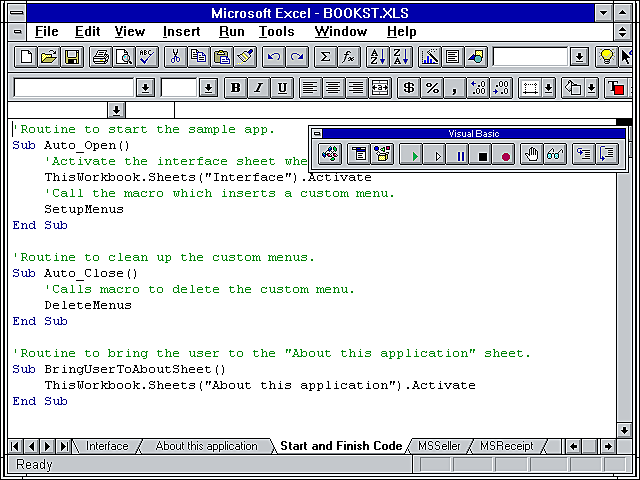Screen dimensions: 640x480
Task: Open the Object Browser icon in Visual Basic toolbar
Action: click(382, 154)
